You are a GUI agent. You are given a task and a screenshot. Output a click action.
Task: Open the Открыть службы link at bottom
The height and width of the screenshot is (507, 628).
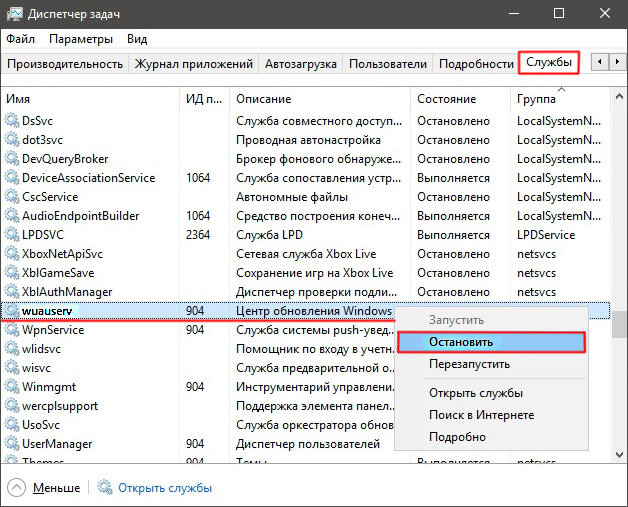point(165,488)
